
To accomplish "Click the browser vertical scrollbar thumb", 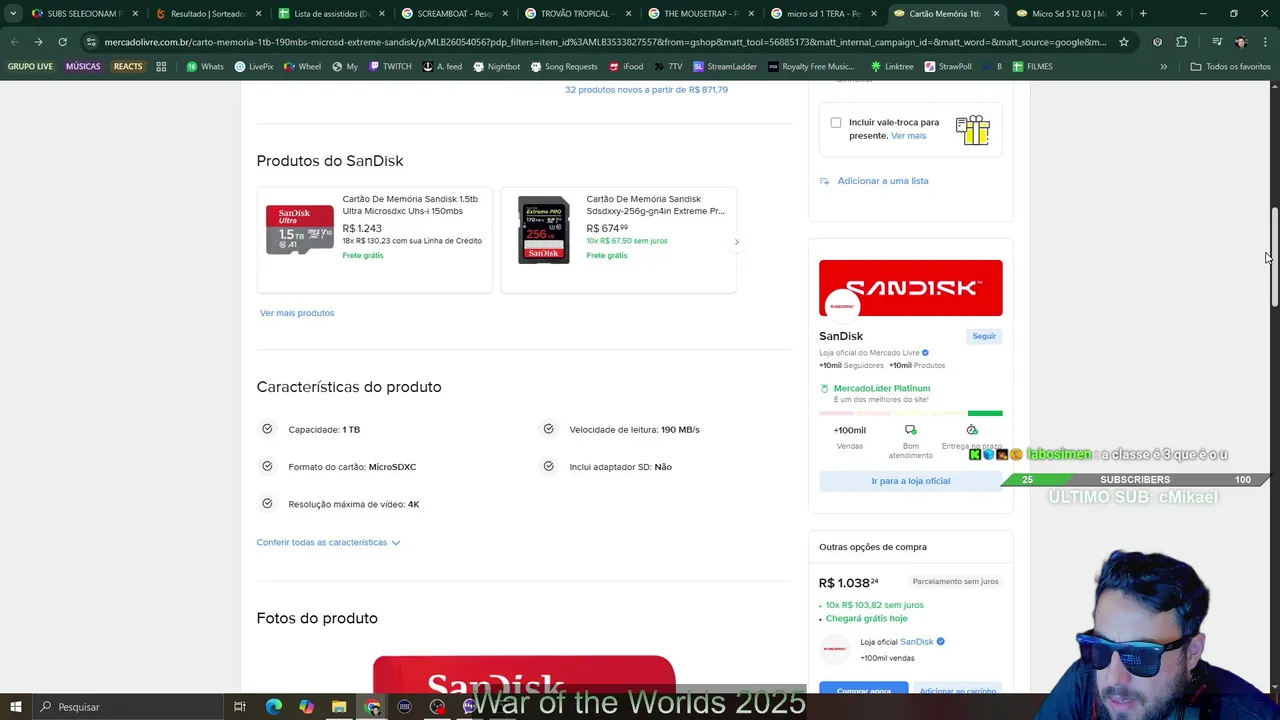I will click(1274, 258).
